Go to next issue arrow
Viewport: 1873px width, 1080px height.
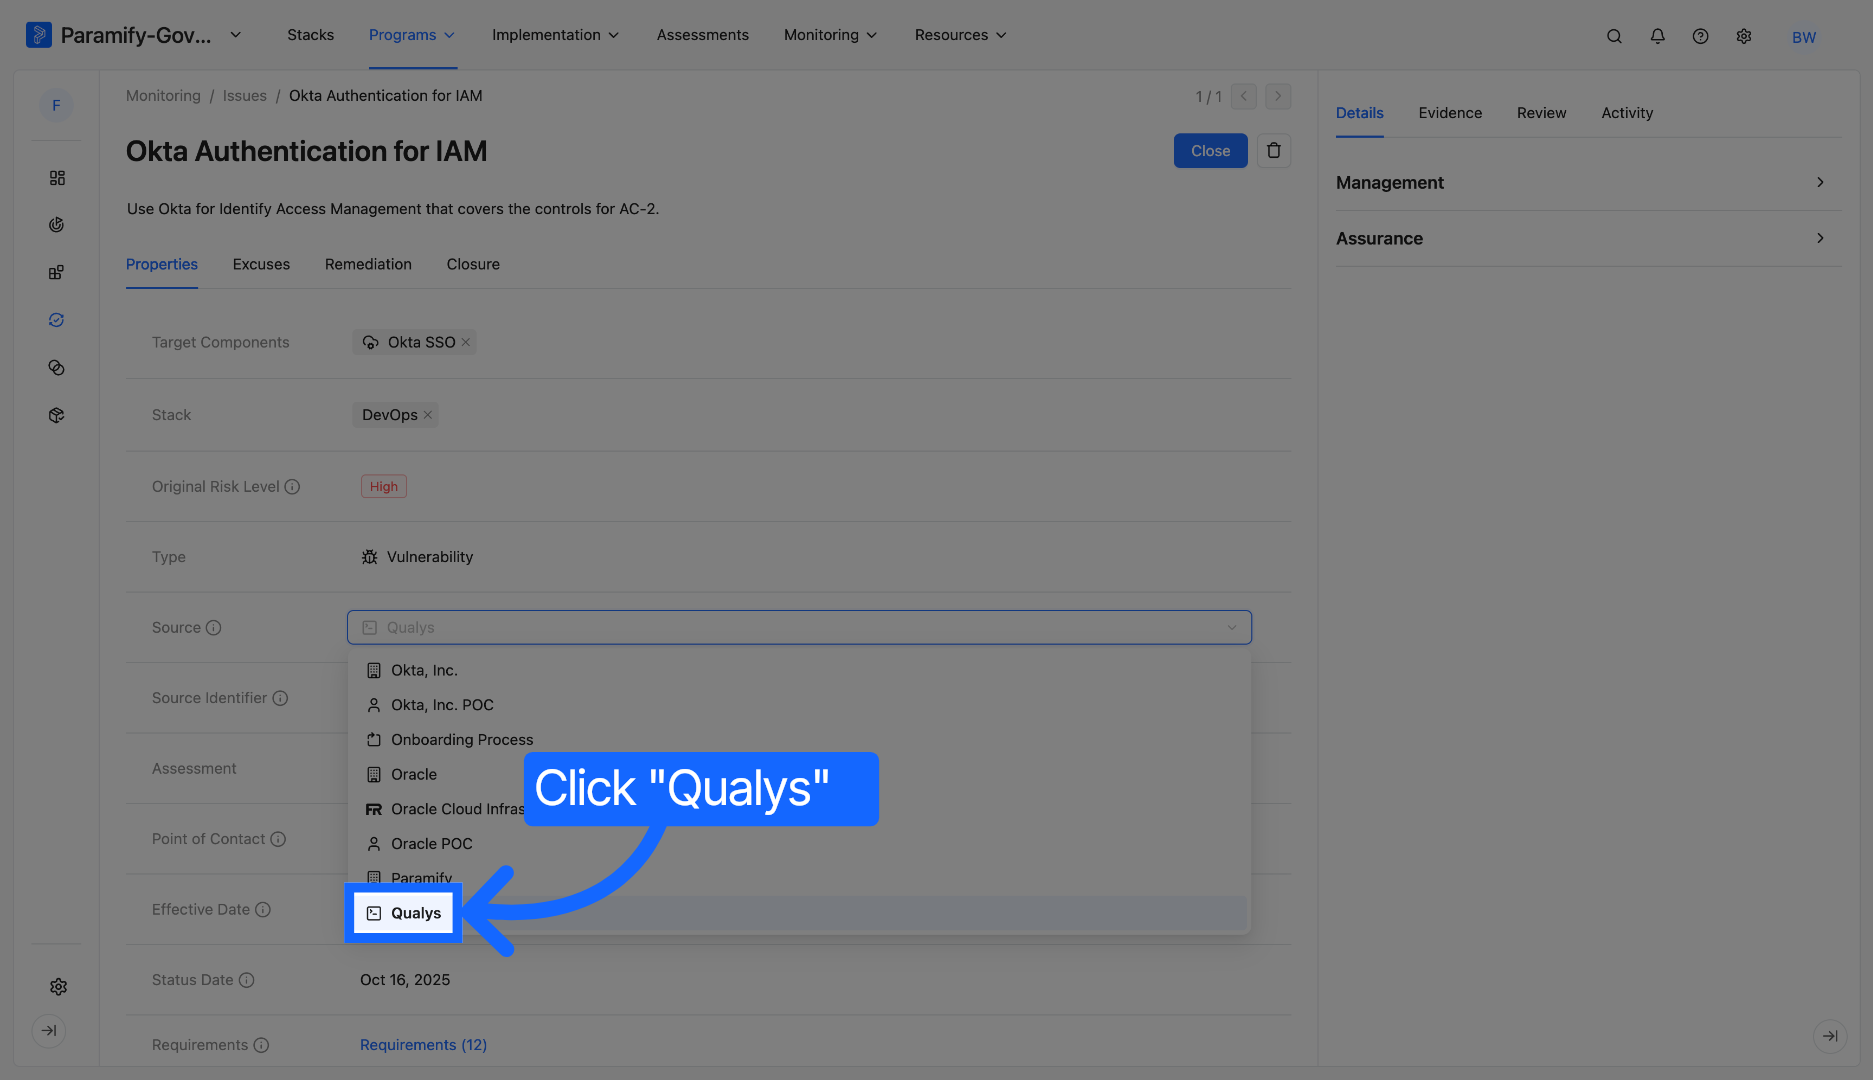pyautogui.click(x=1278, y=97)
